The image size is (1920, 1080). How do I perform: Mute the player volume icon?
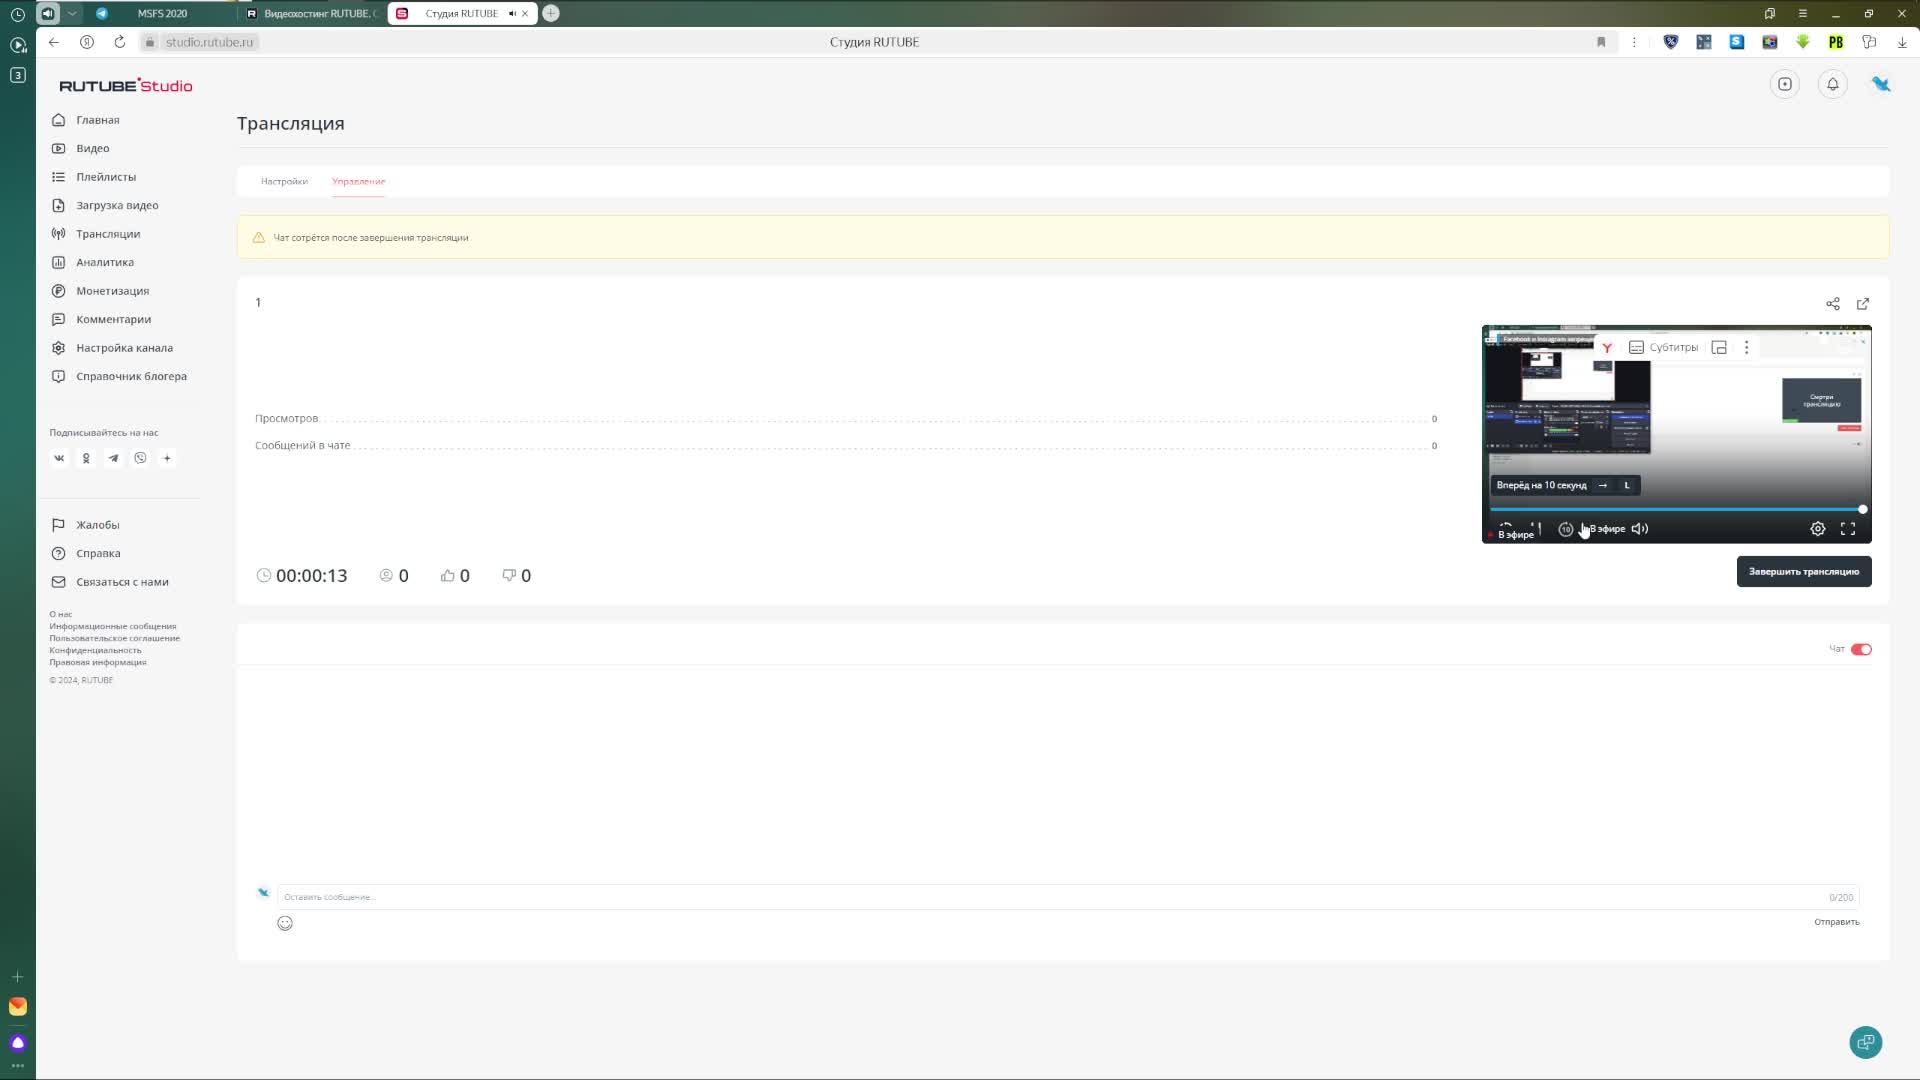tap(1639, 529)
